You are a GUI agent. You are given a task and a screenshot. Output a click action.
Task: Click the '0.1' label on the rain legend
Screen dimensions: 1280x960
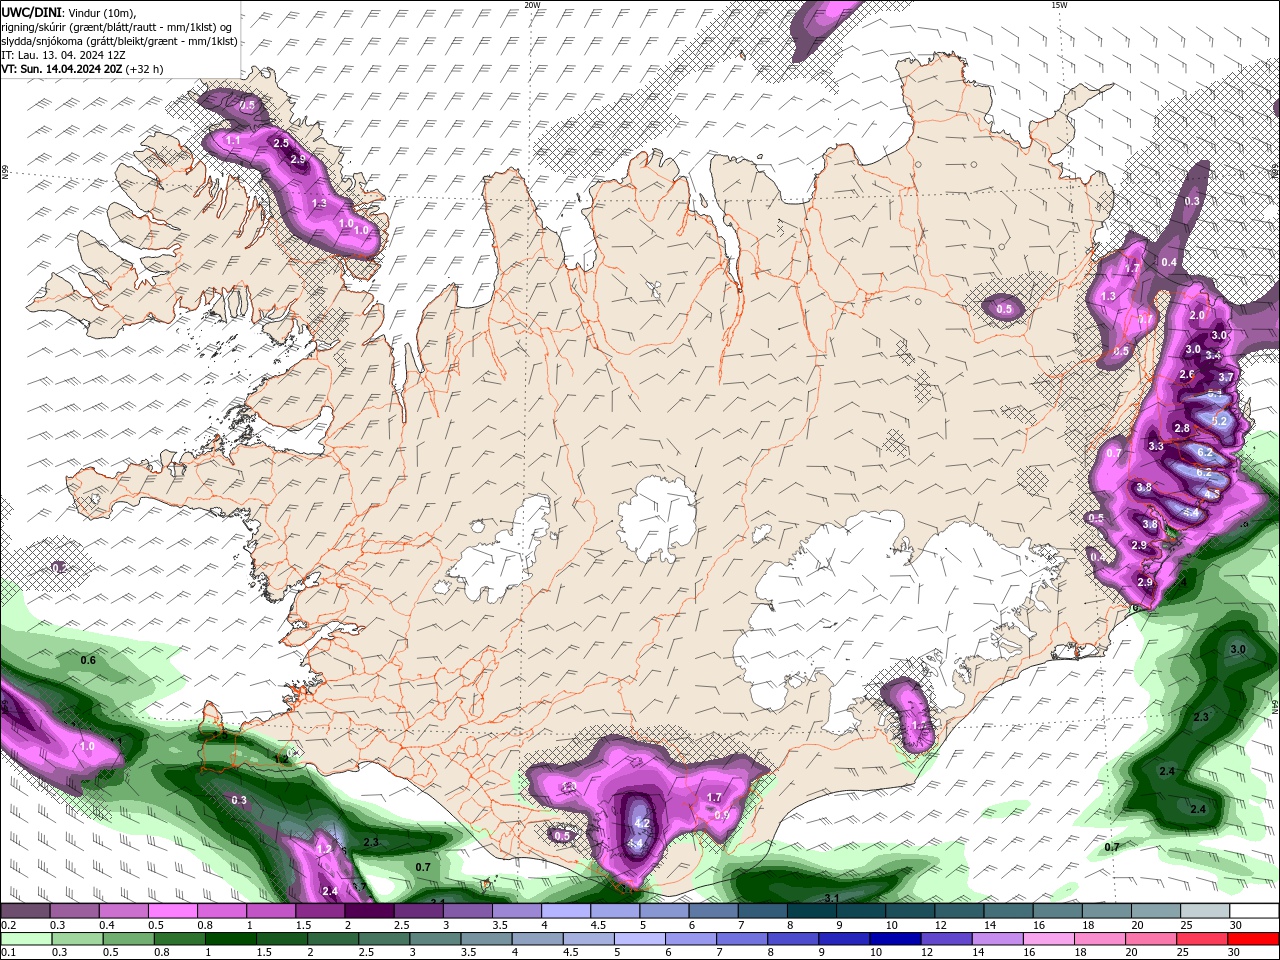(x=8, y=953)
